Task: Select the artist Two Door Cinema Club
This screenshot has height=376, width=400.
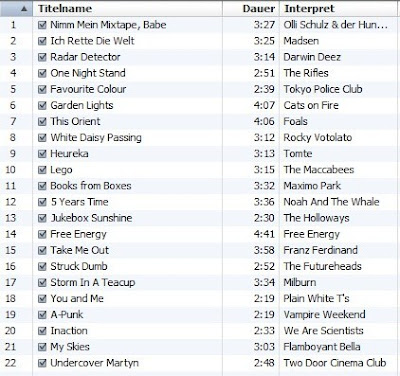Action: click(x=335, y=363)
